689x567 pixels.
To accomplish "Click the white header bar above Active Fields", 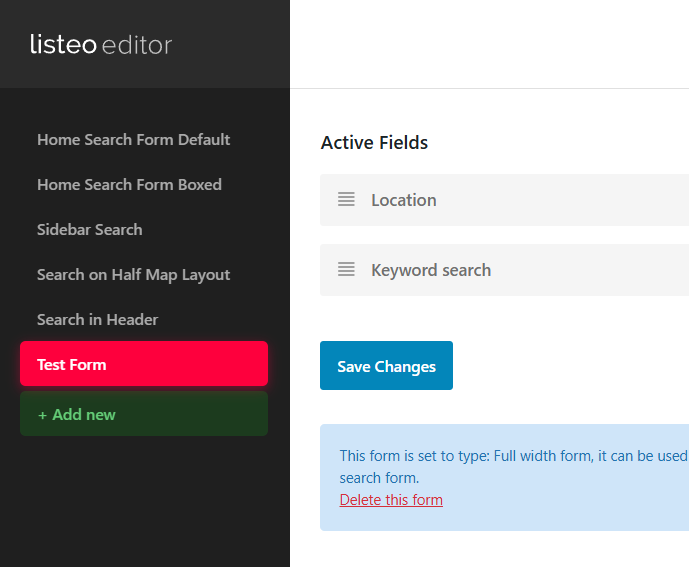I will point(489,45).
